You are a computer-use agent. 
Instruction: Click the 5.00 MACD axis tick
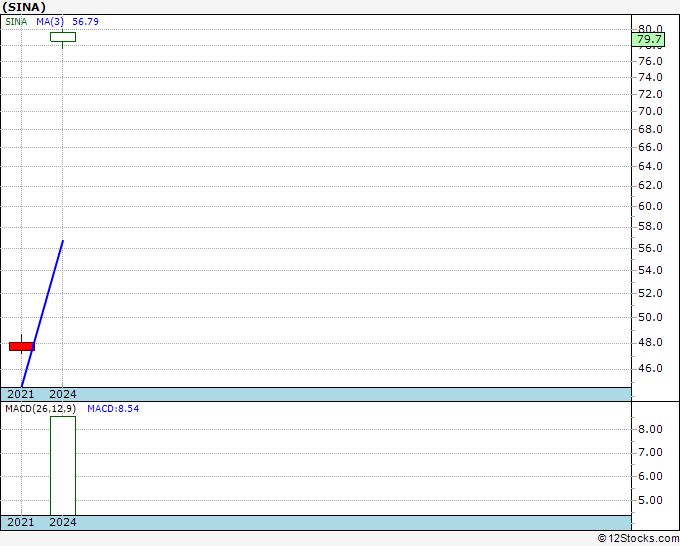click(650, 500)
